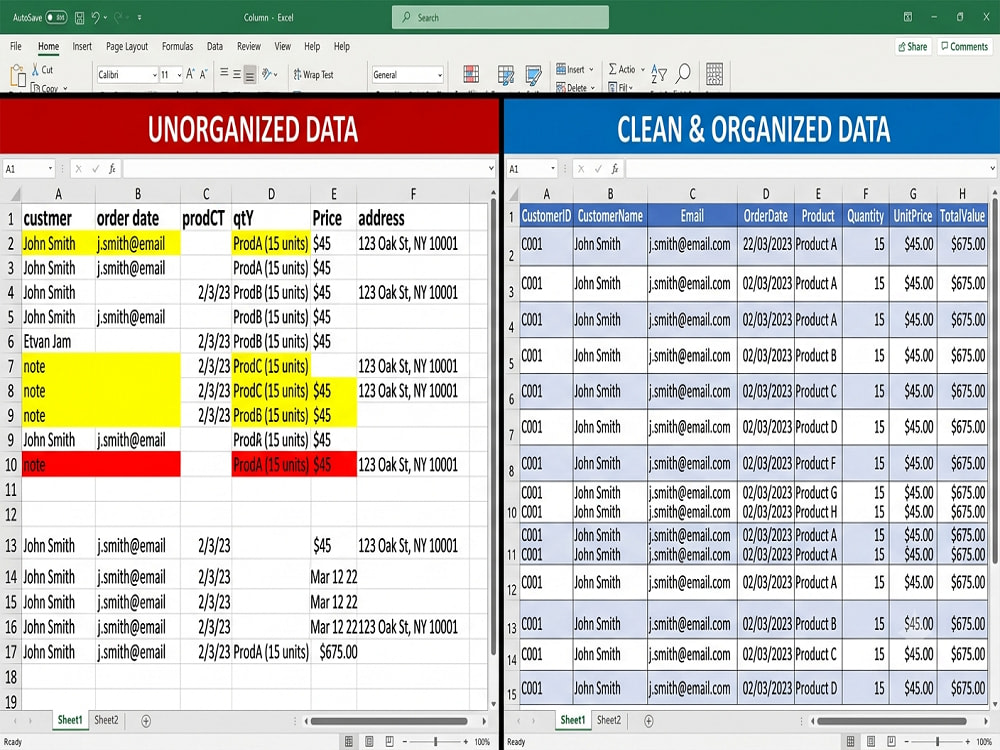
Task: Click Select All corner in unorganized sheet
Action: [x=11, y=194]
